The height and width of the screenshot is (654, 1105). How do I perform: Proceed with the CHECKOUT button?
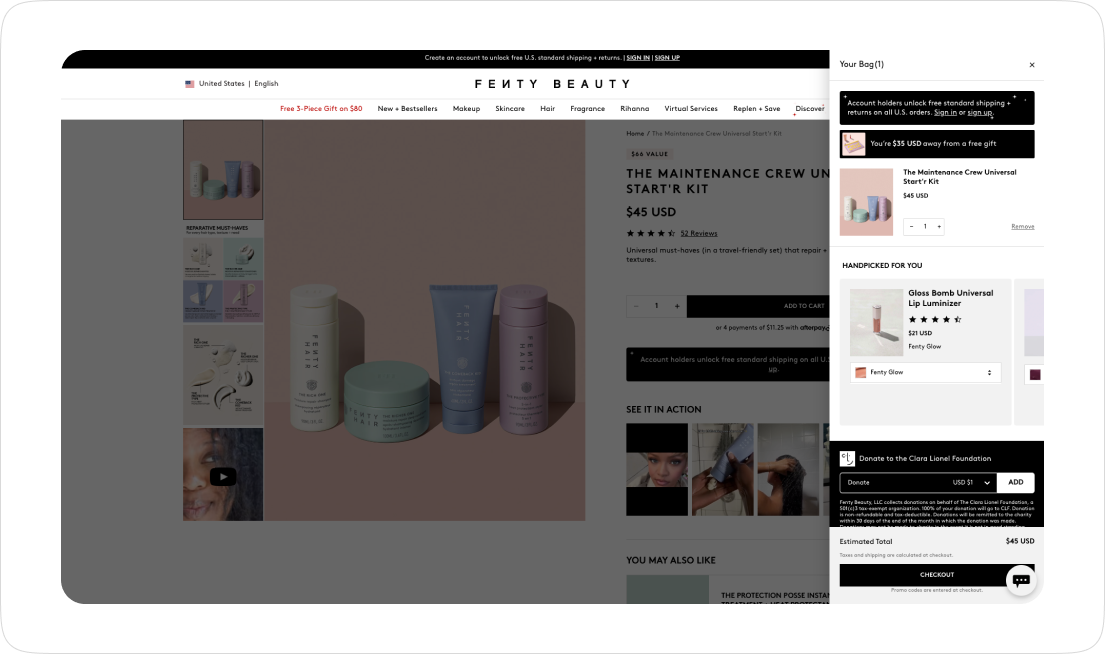click(x=937, y=575)
